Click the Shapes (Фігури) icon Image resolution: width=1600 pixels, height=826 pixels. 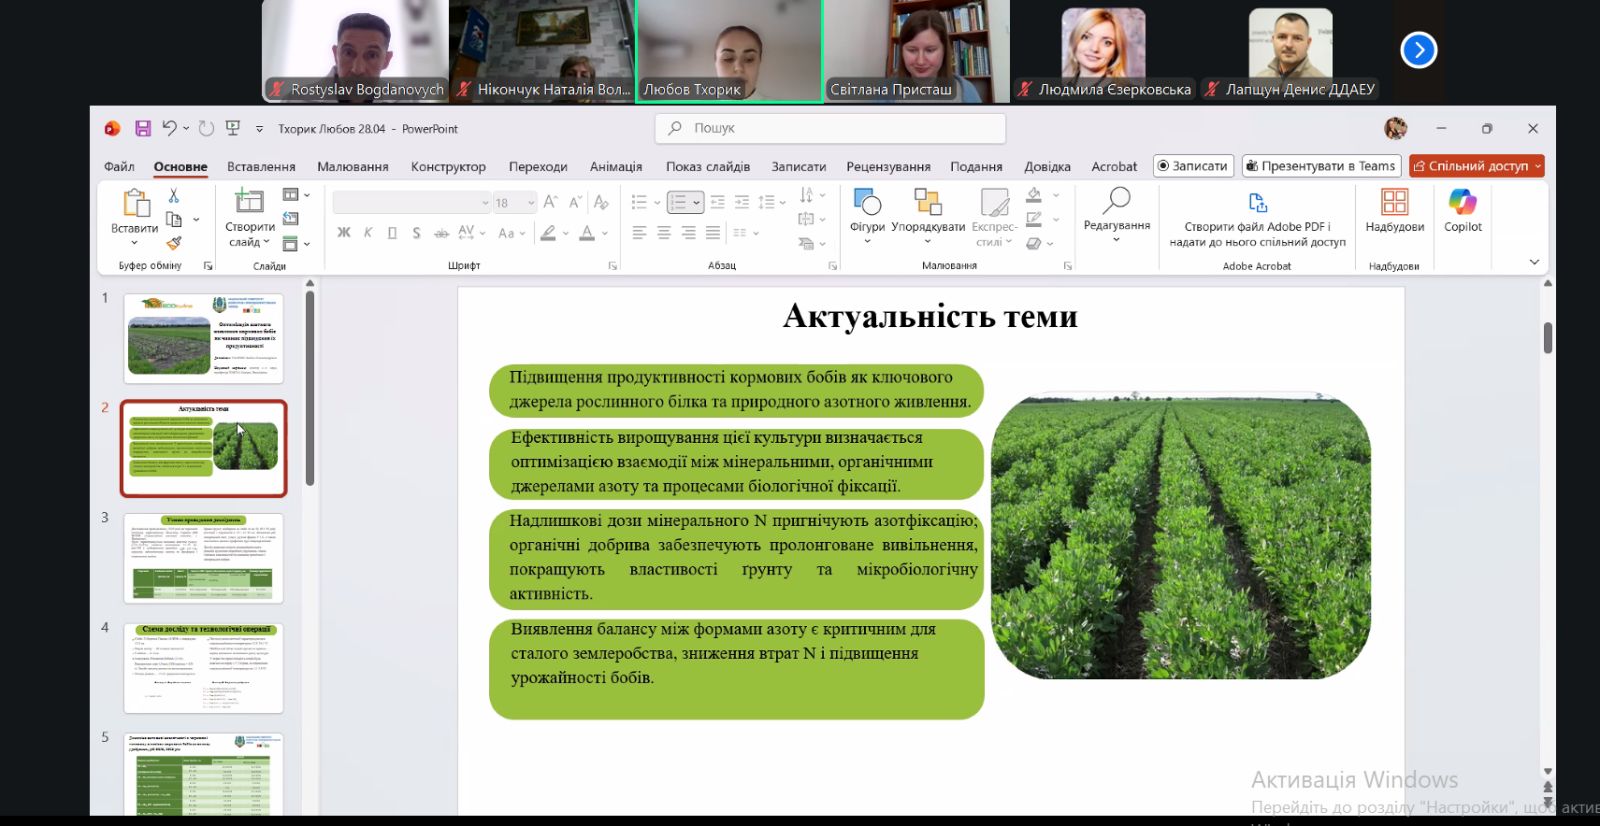867,202
